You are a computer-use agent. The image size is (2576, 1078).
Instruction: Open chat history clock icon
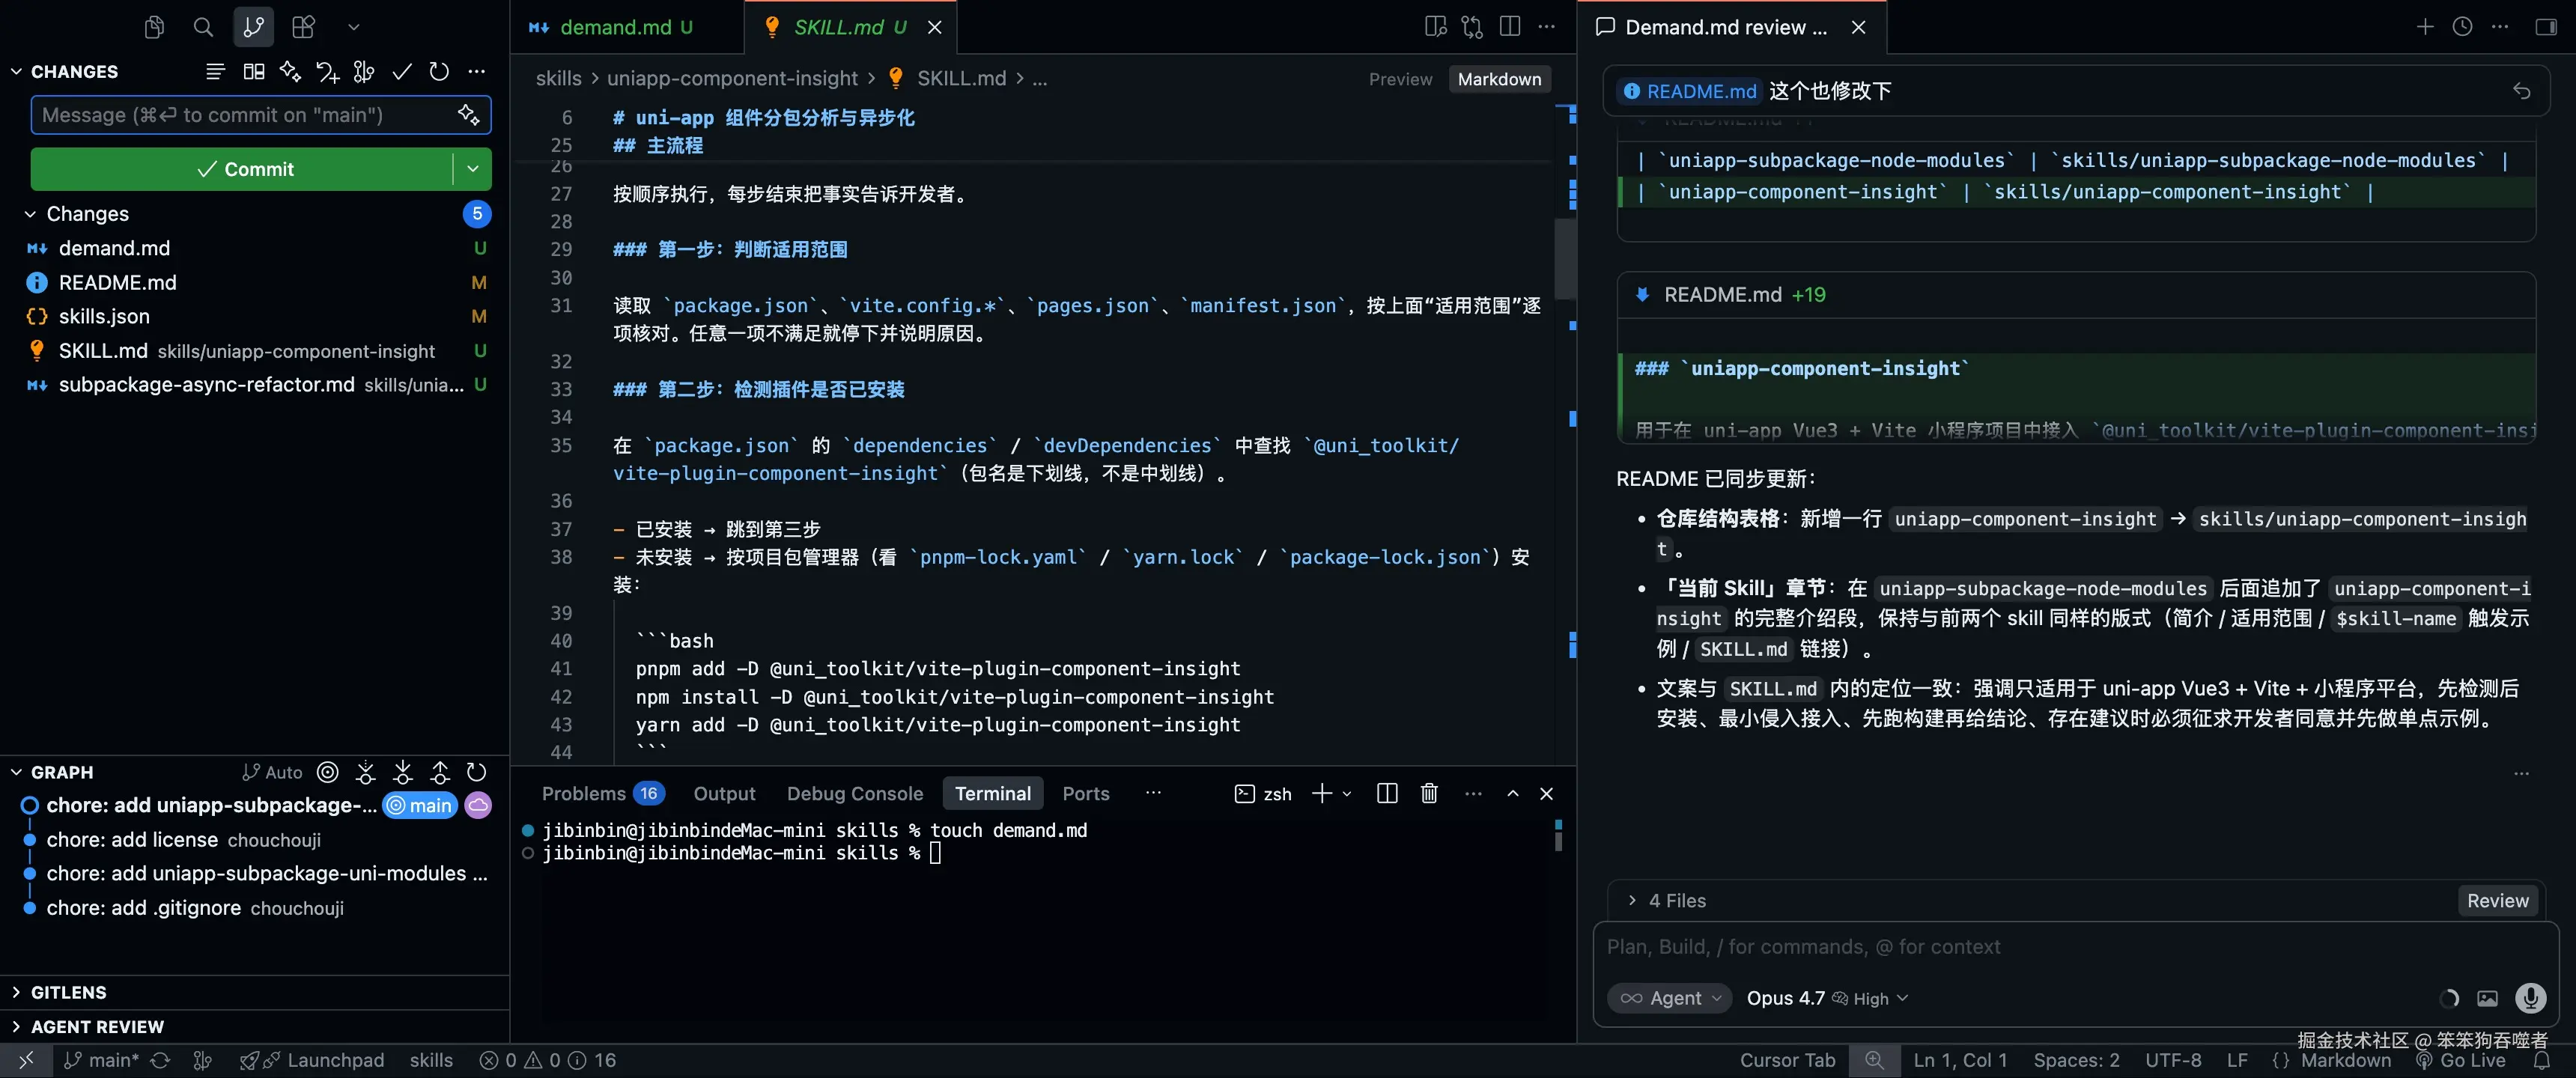[x=2462, y=27]
